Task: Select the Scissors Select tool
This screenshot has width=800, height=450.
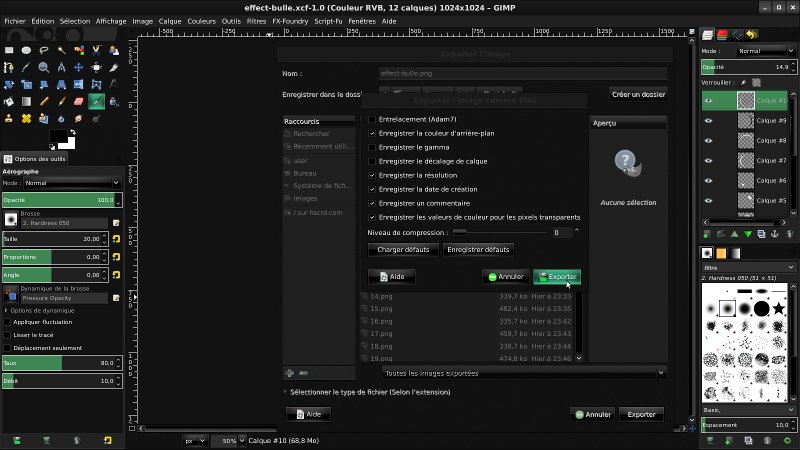Action: [x=96, y=50]
